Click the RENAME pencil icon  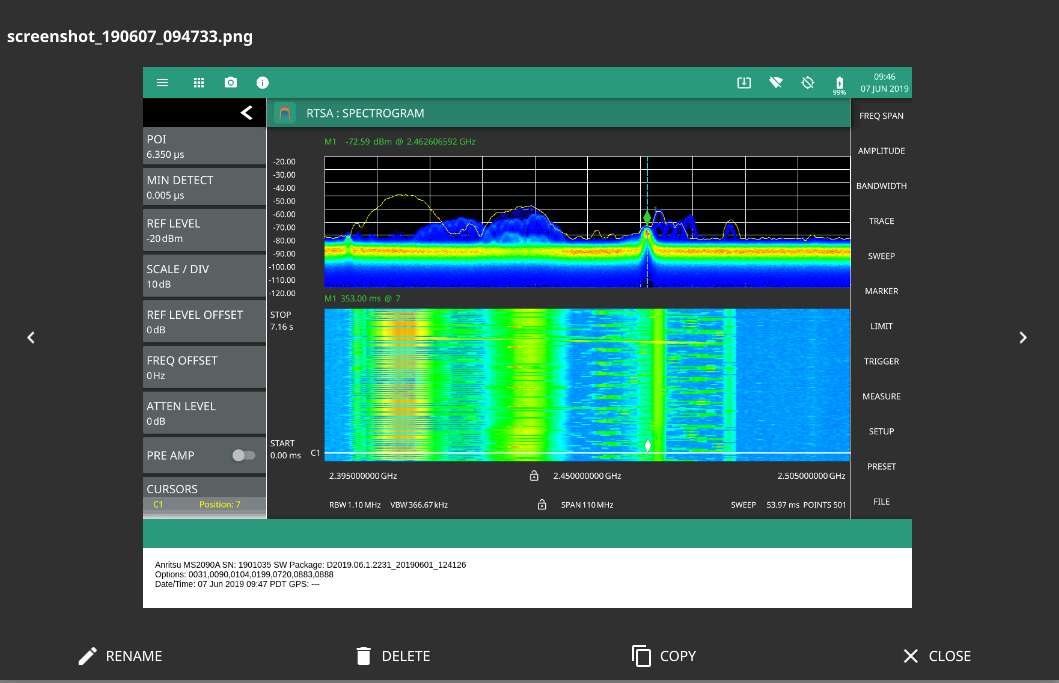click(88, 656)
